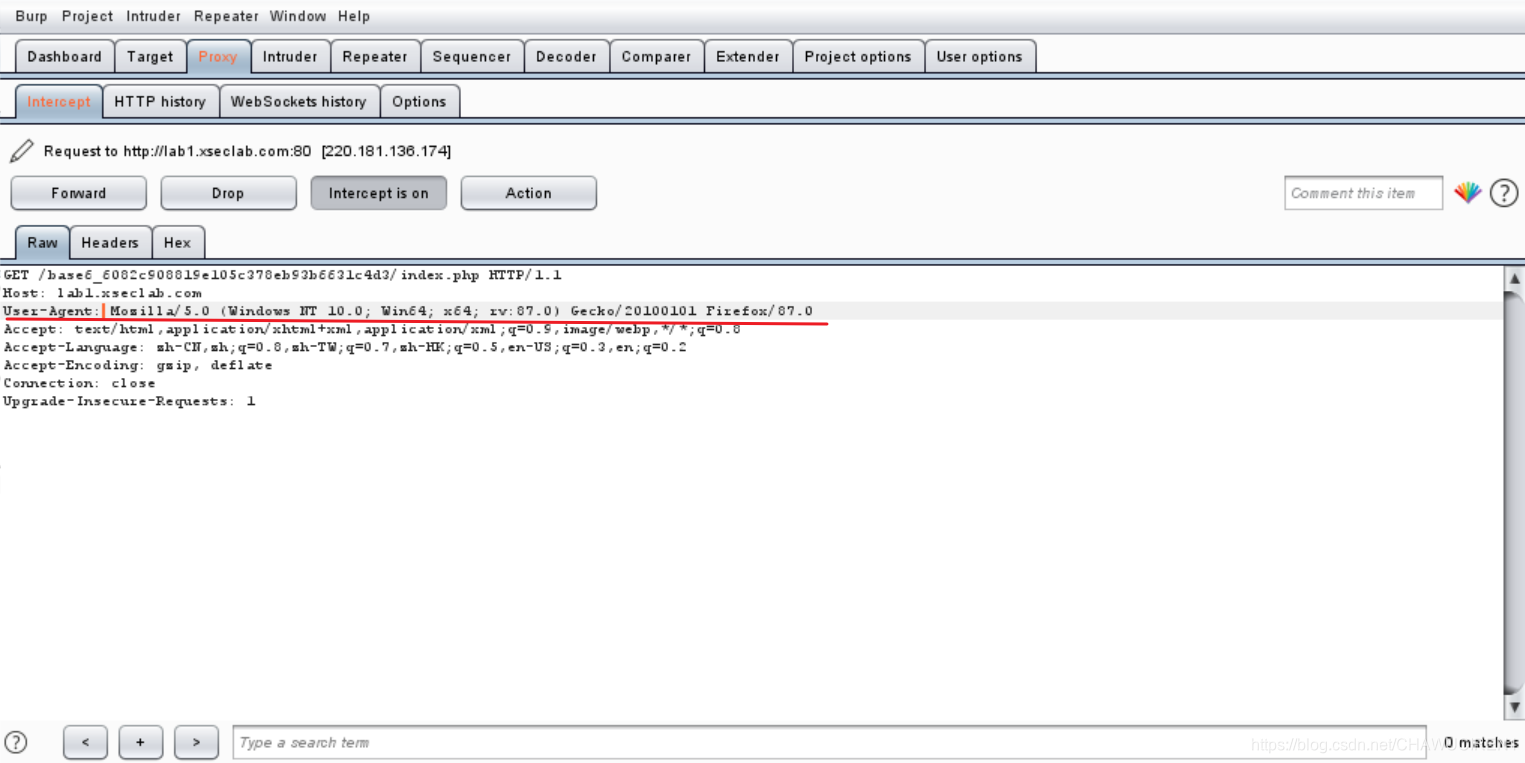
Task: Click the scrollbar down arrow
Action: (1514, 706)
